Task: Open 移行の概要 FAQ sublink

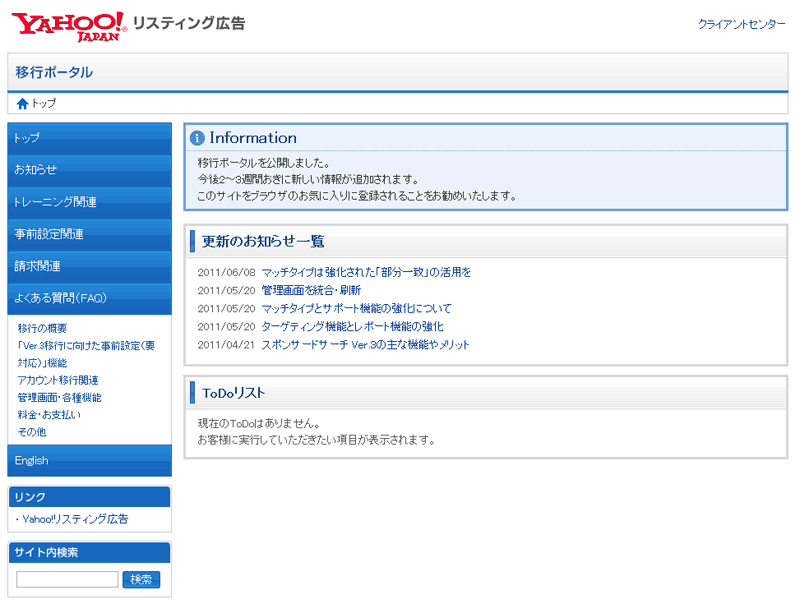Action: pyautogui.click(x=42, y=328)
